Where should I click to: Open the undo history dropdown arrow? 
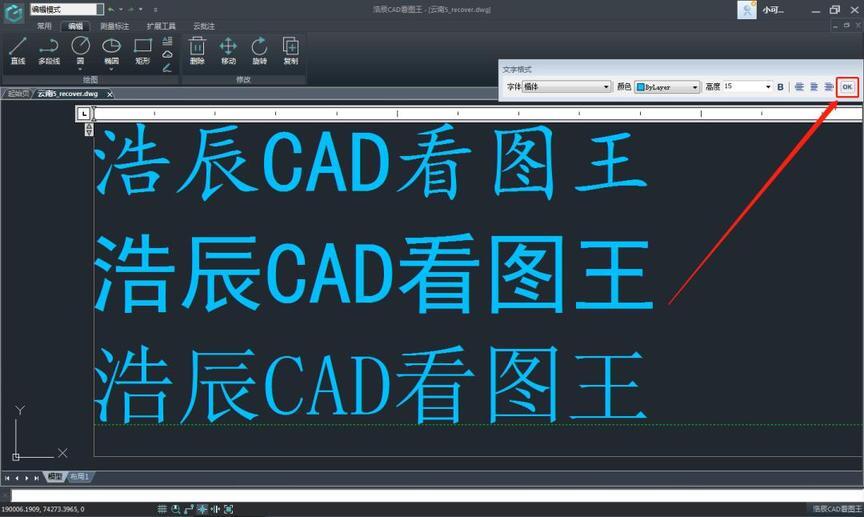121,9
